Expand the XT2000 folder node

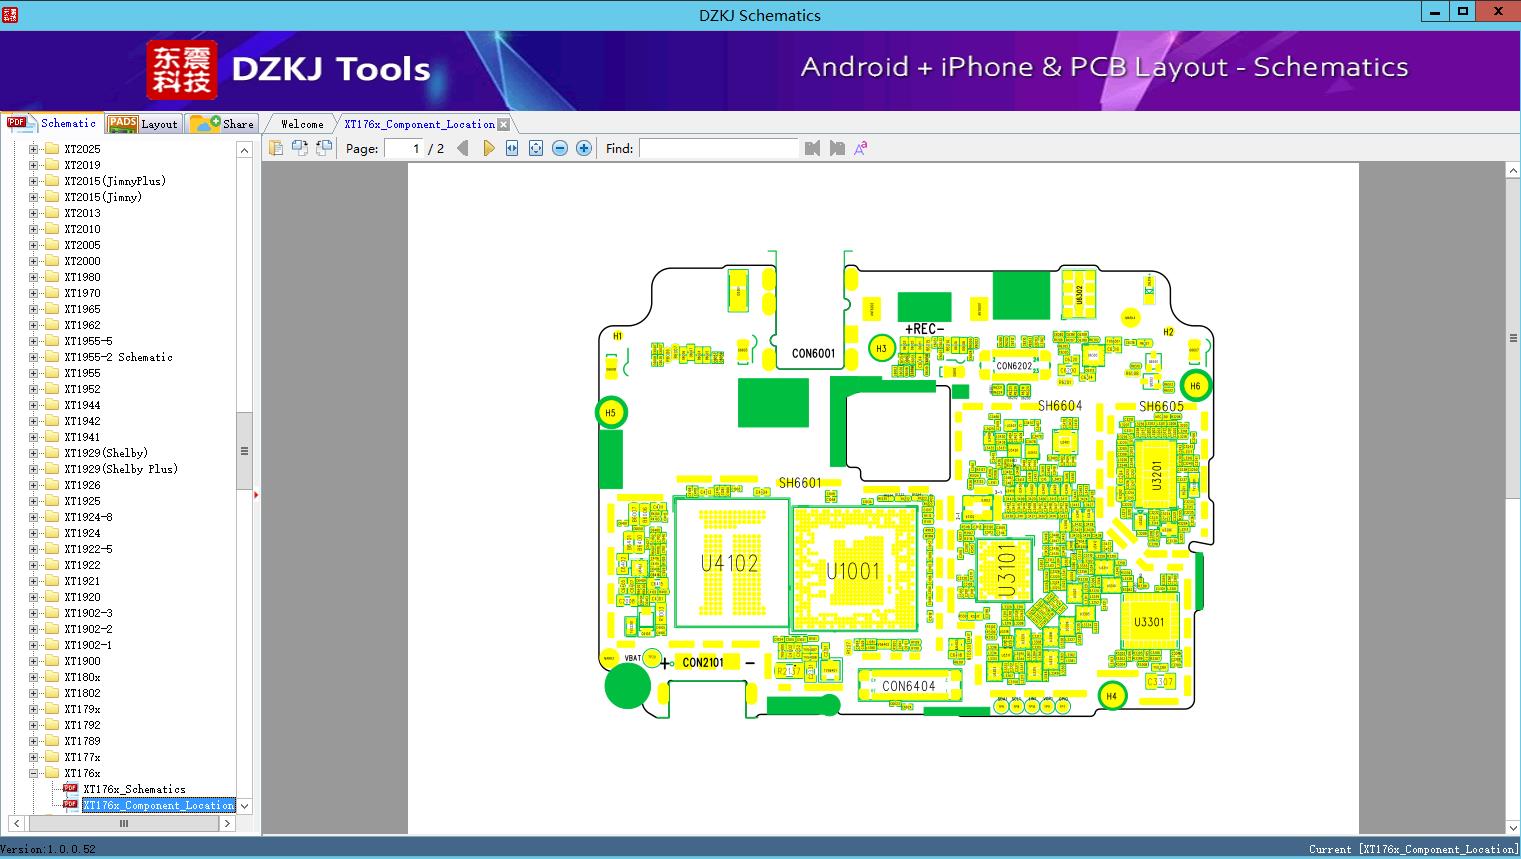(x=33, y=261)
